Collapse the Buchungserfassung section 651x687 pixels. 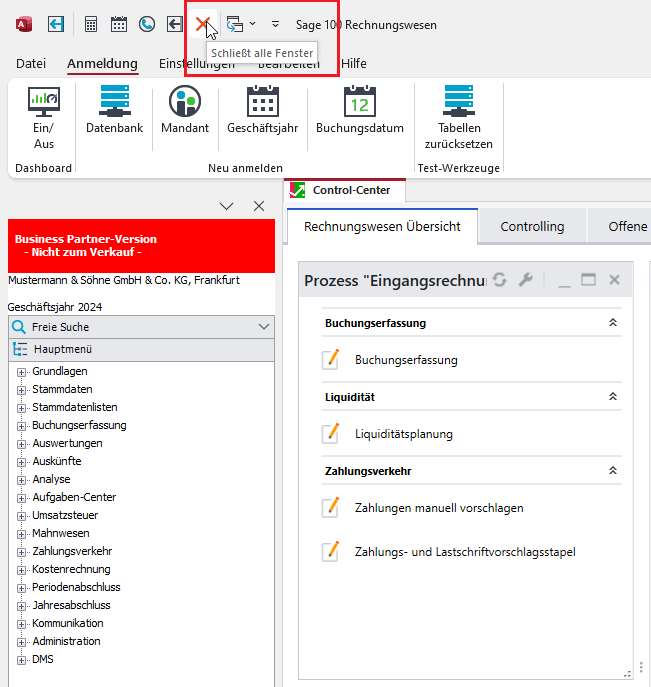tap(612, 323)
